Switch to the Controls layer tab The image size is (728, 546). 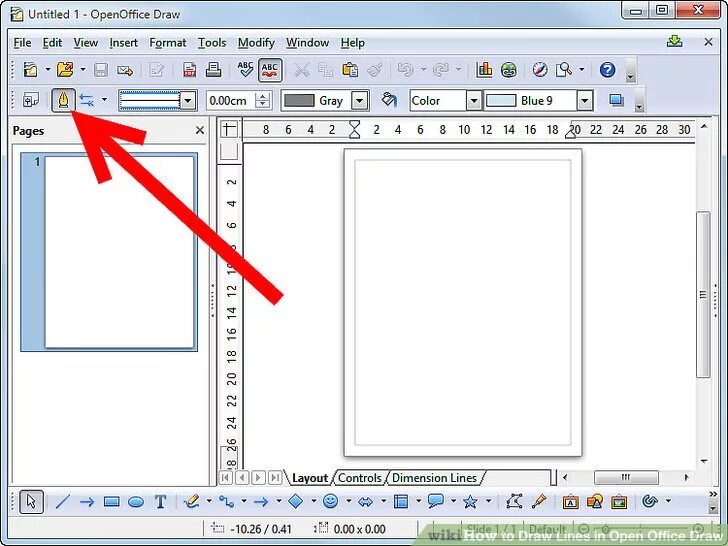coord(359,478)
